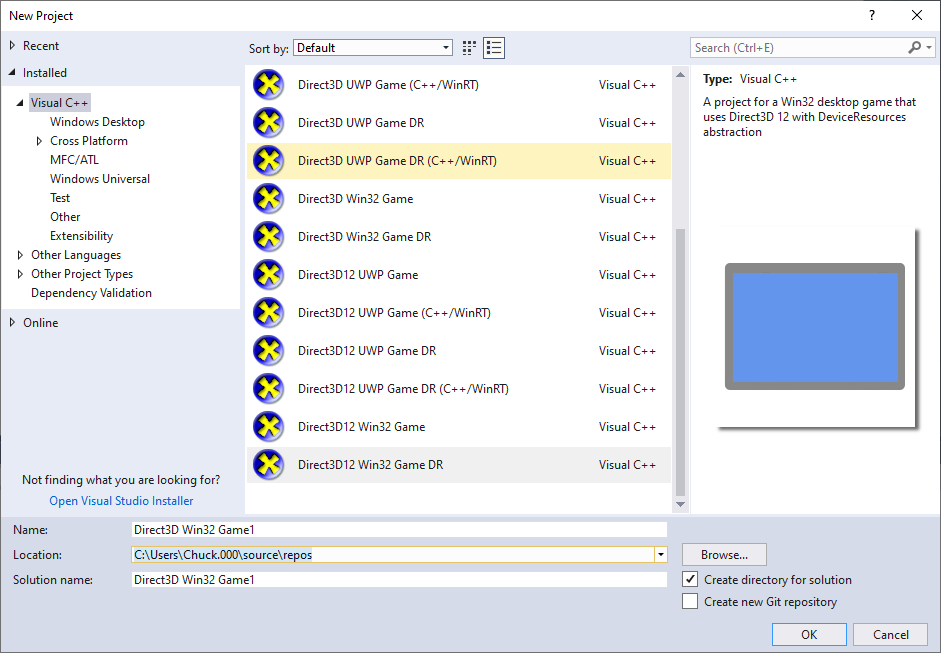Screen dimensions: 941x653
Task: Select Test category
Action: (60, 198)
